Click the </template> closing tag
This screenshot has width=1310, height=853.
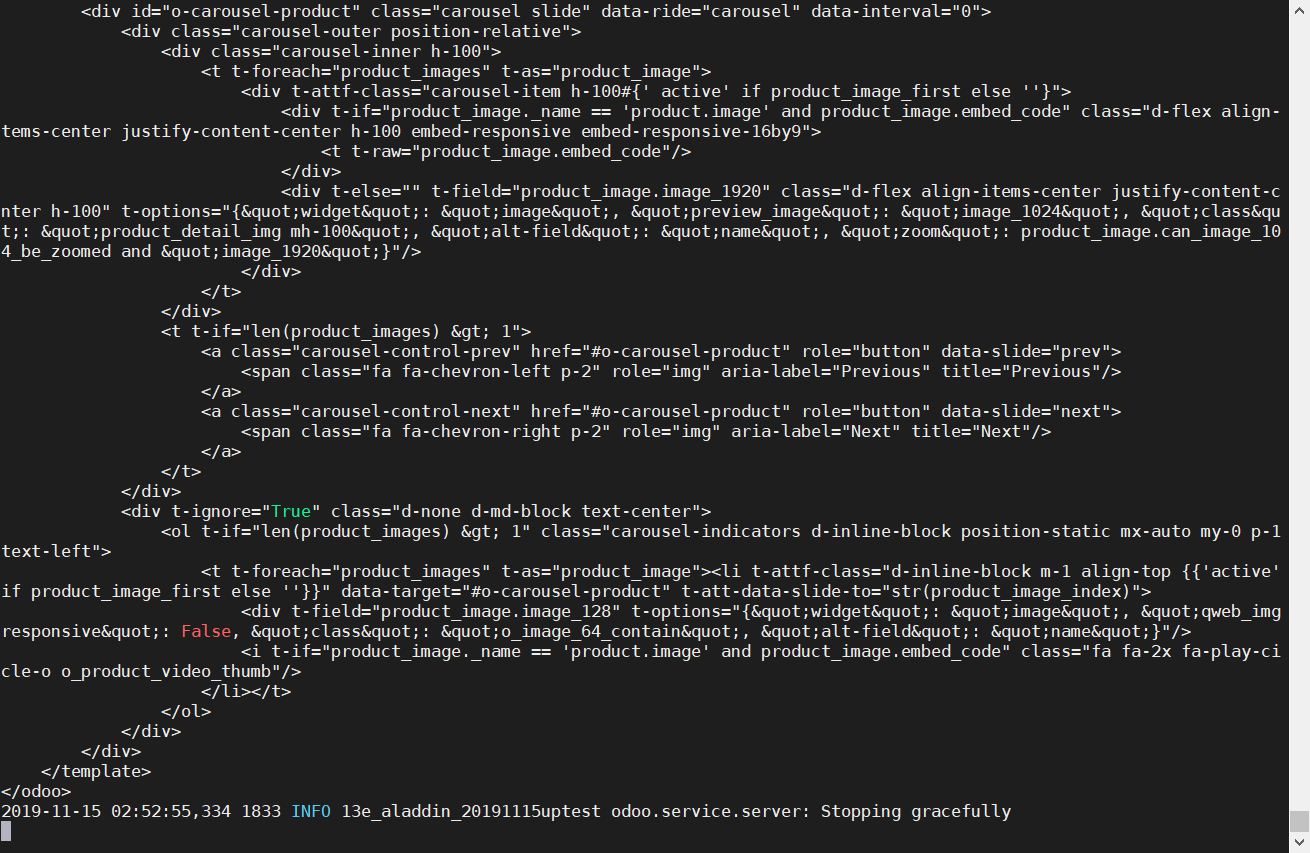click(x=95, y=771)
